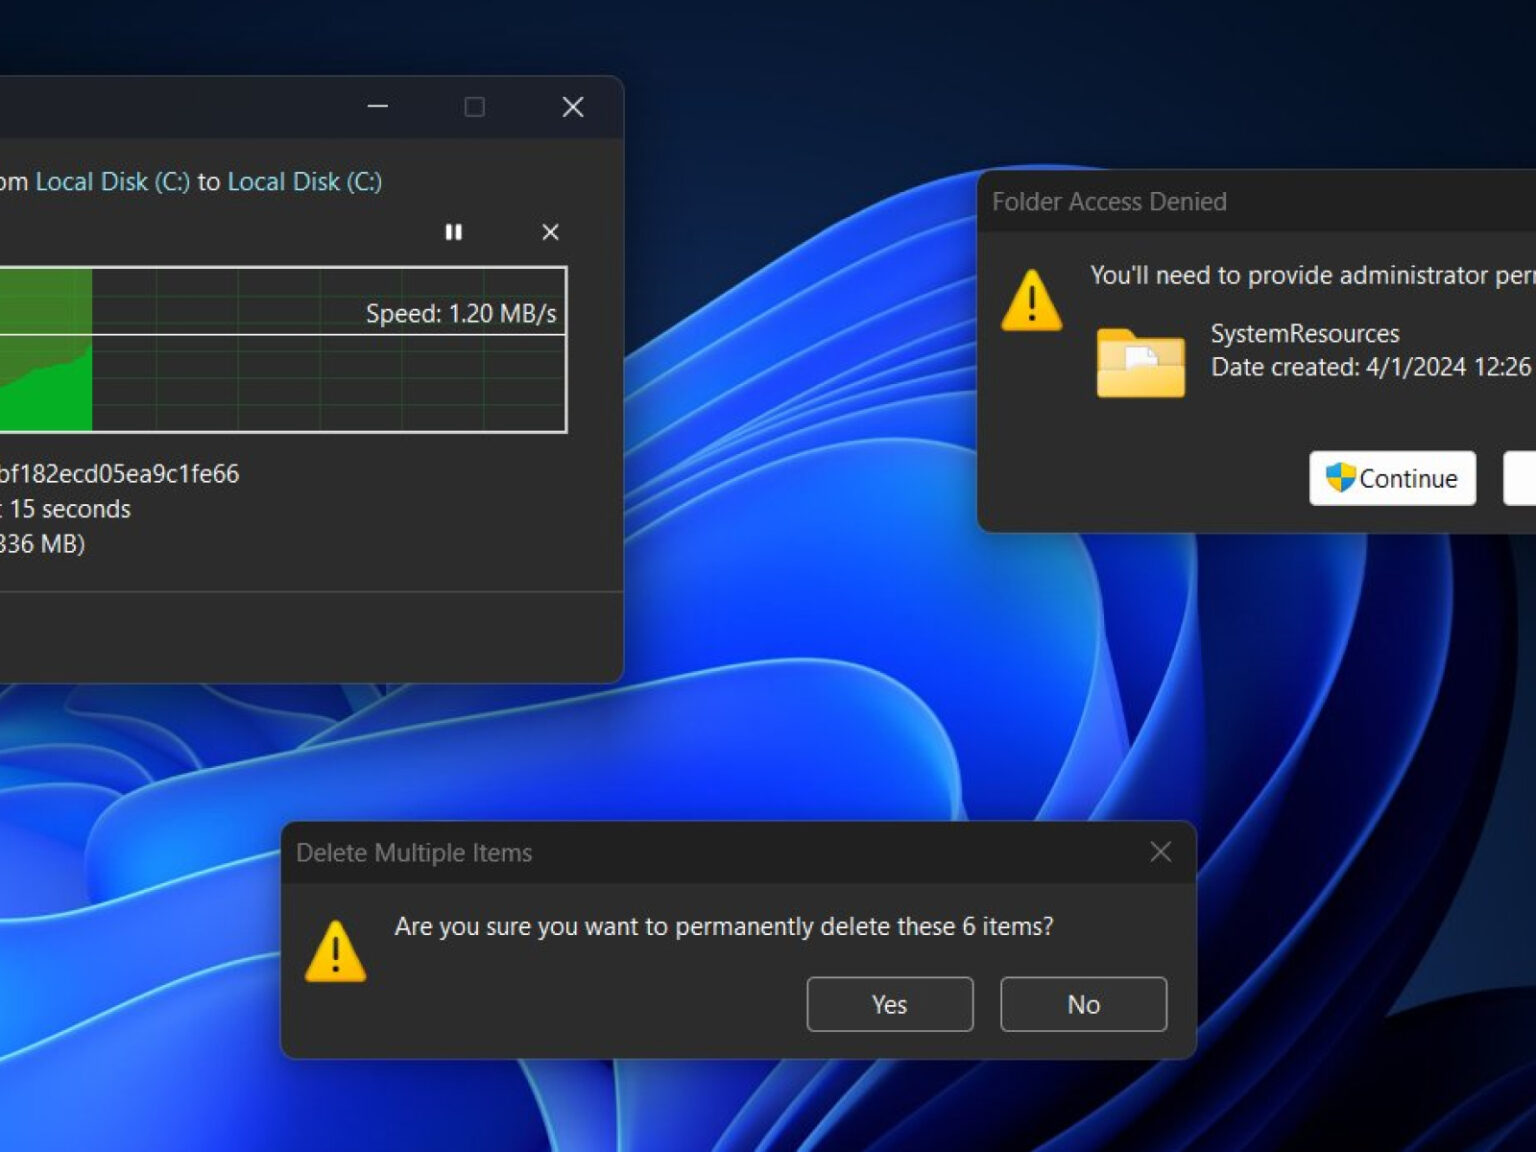Screen dimensions: 1536x1152
Task: Pause the file copy operation
Action: tap(453, 232)
